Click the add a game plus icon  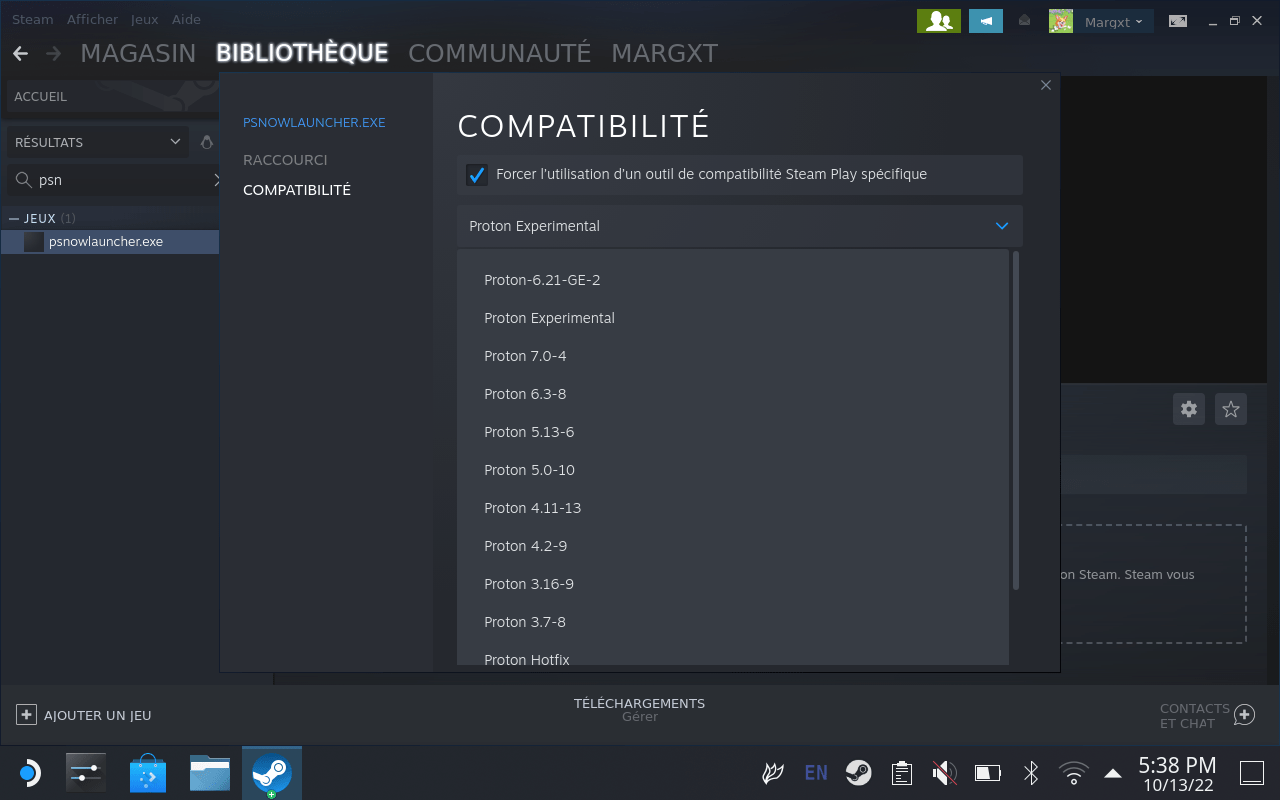(26, 715)
